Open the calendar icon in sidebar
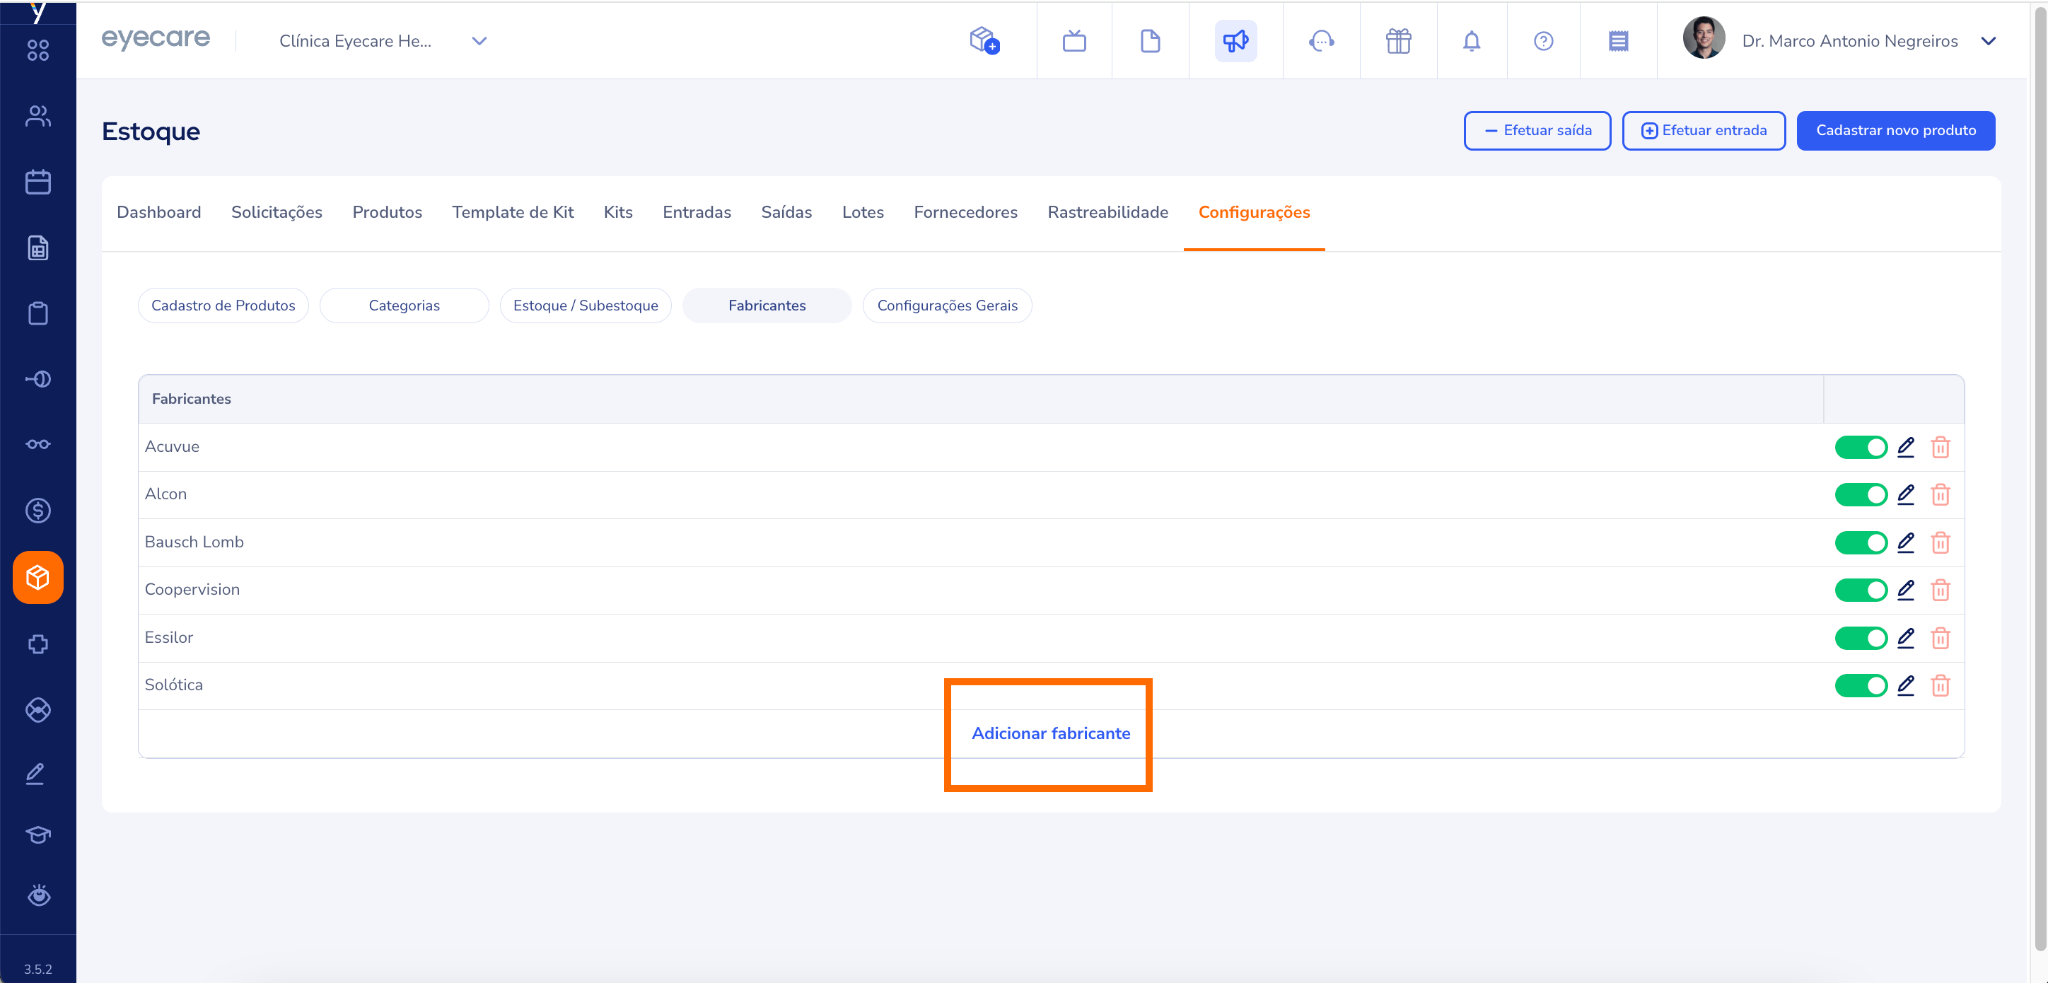 coord(38,182)
